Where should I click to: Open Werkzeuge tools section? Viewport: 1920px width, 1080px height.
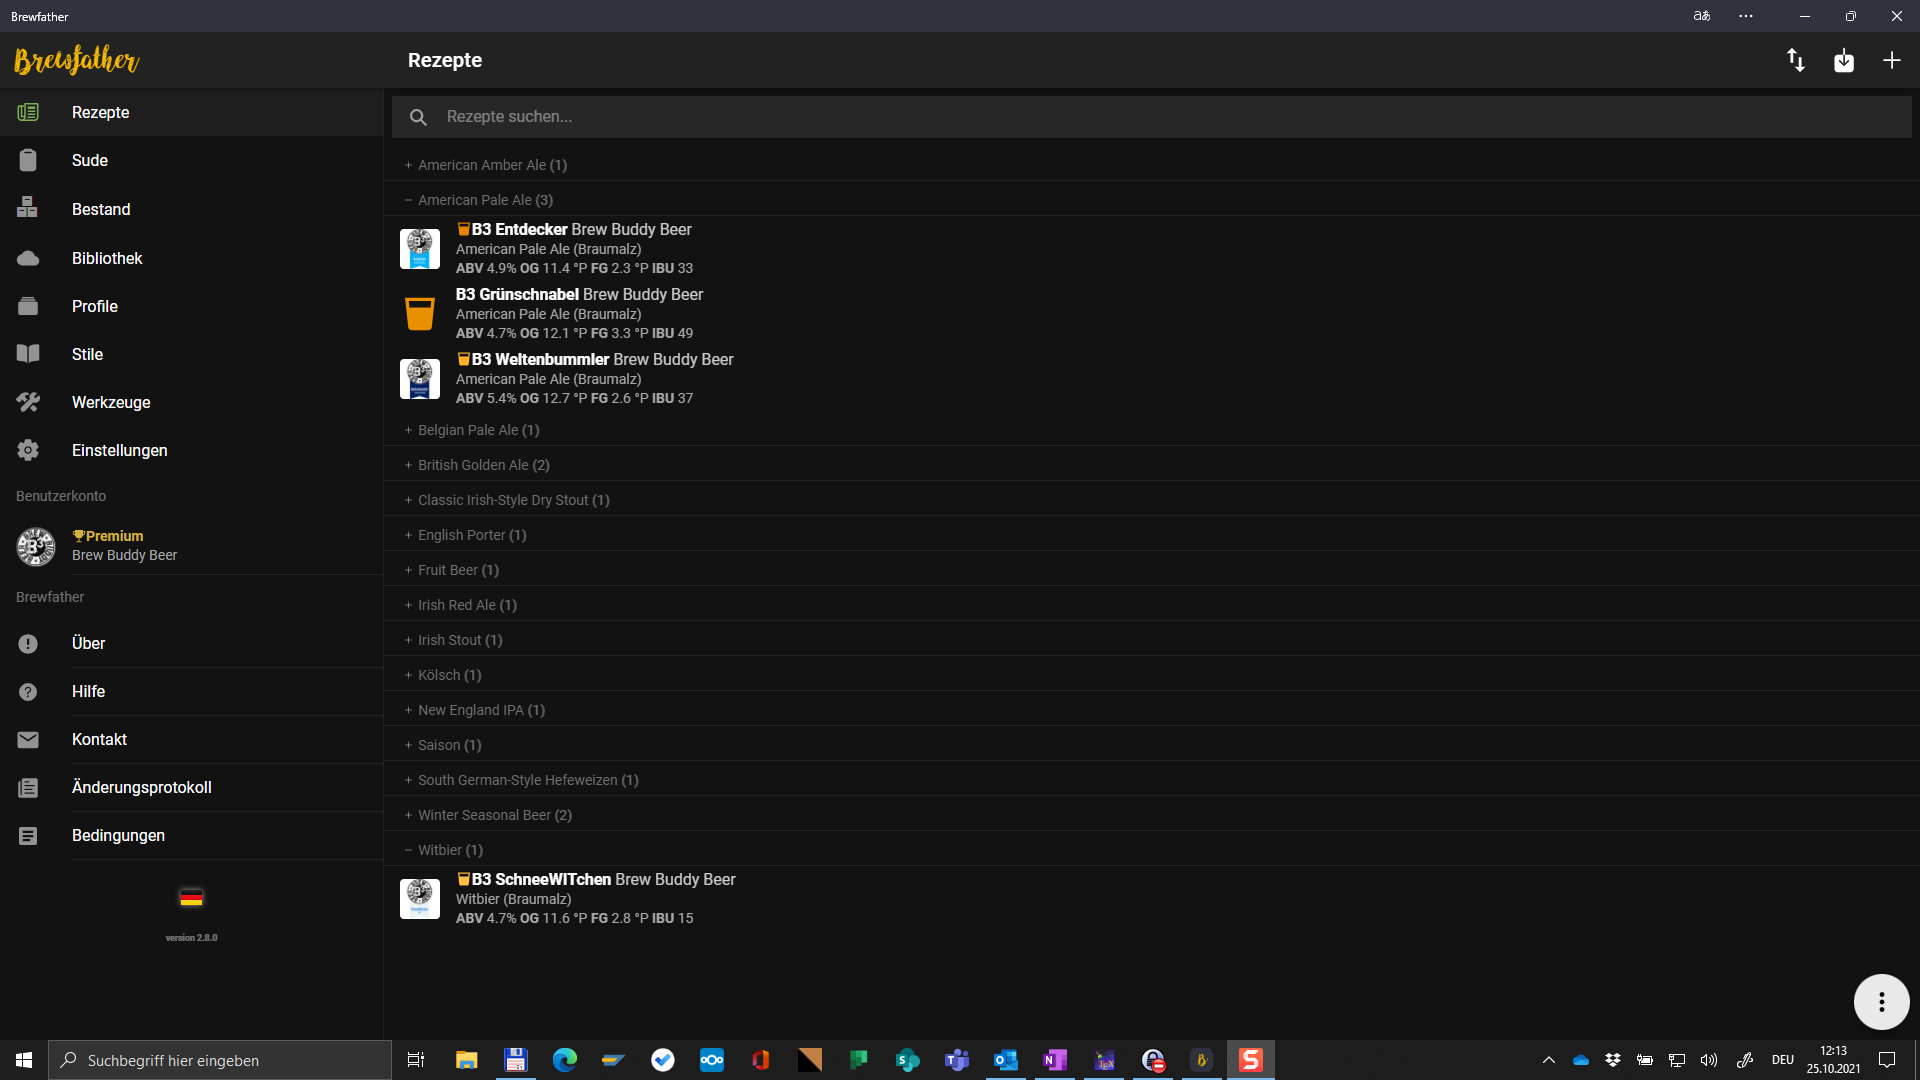(111, 402)
